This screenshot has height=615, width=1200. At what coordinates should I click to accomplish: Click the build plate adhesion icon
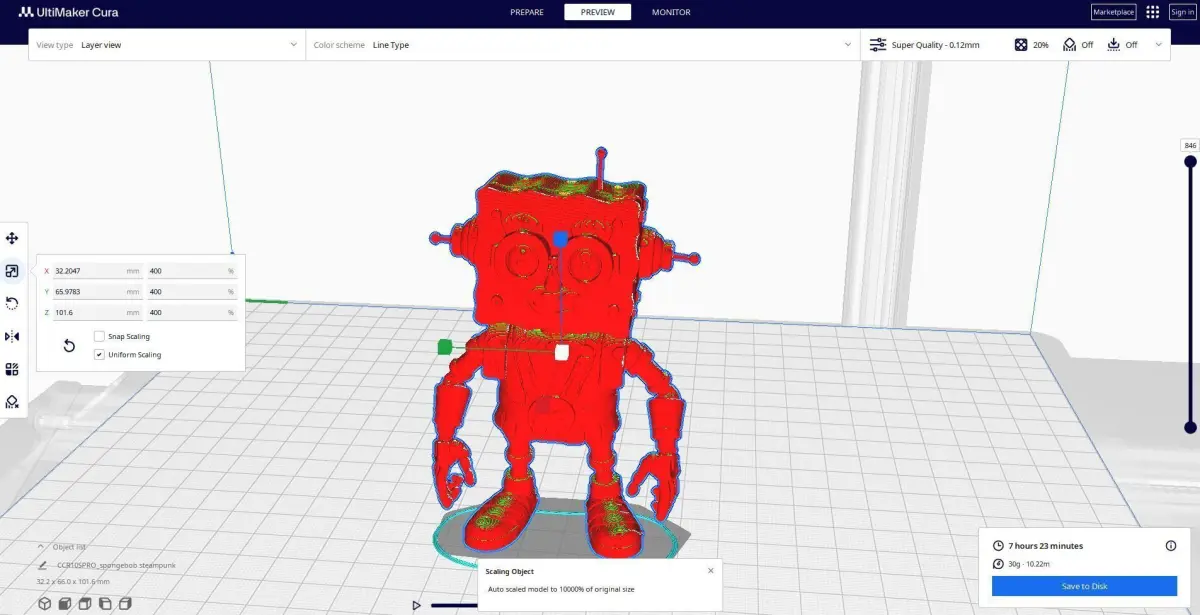point(1114,45)
